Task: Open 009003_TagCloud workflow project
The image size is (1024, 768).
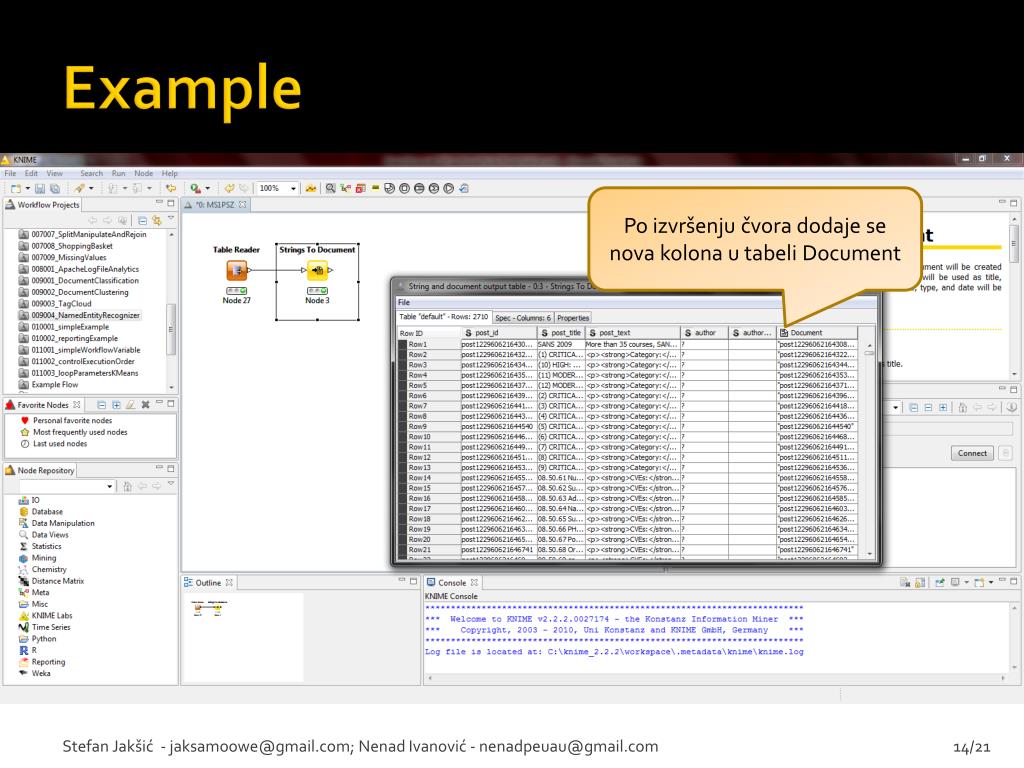Action: [56, 304]
